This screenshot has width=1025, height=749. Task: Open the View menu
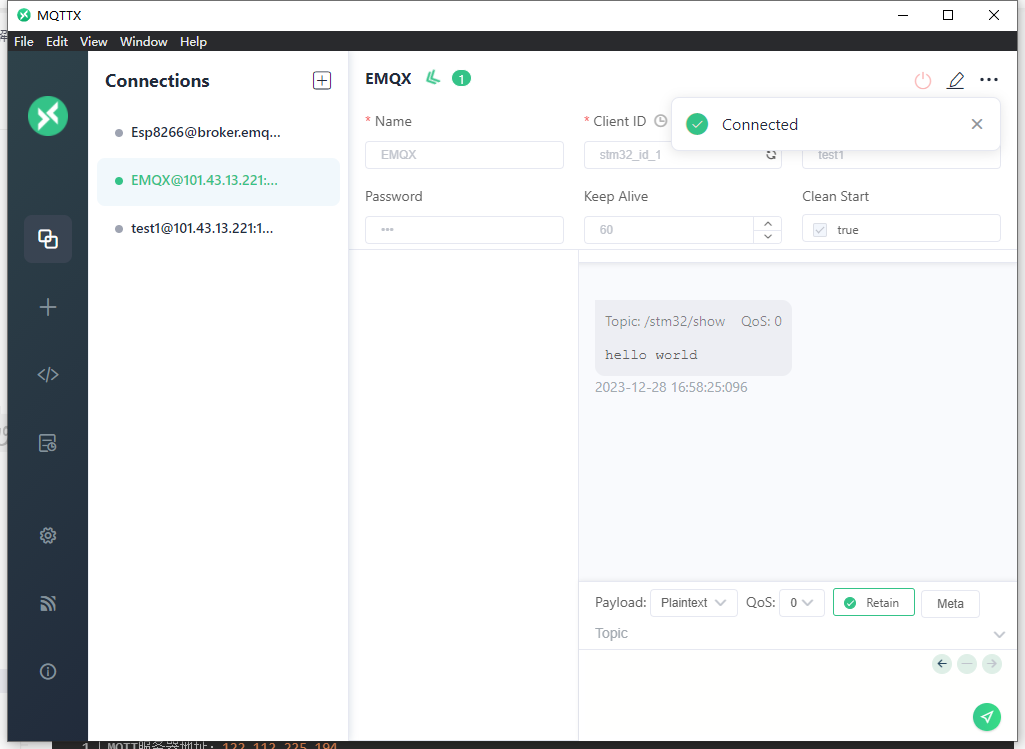point(93,42)
